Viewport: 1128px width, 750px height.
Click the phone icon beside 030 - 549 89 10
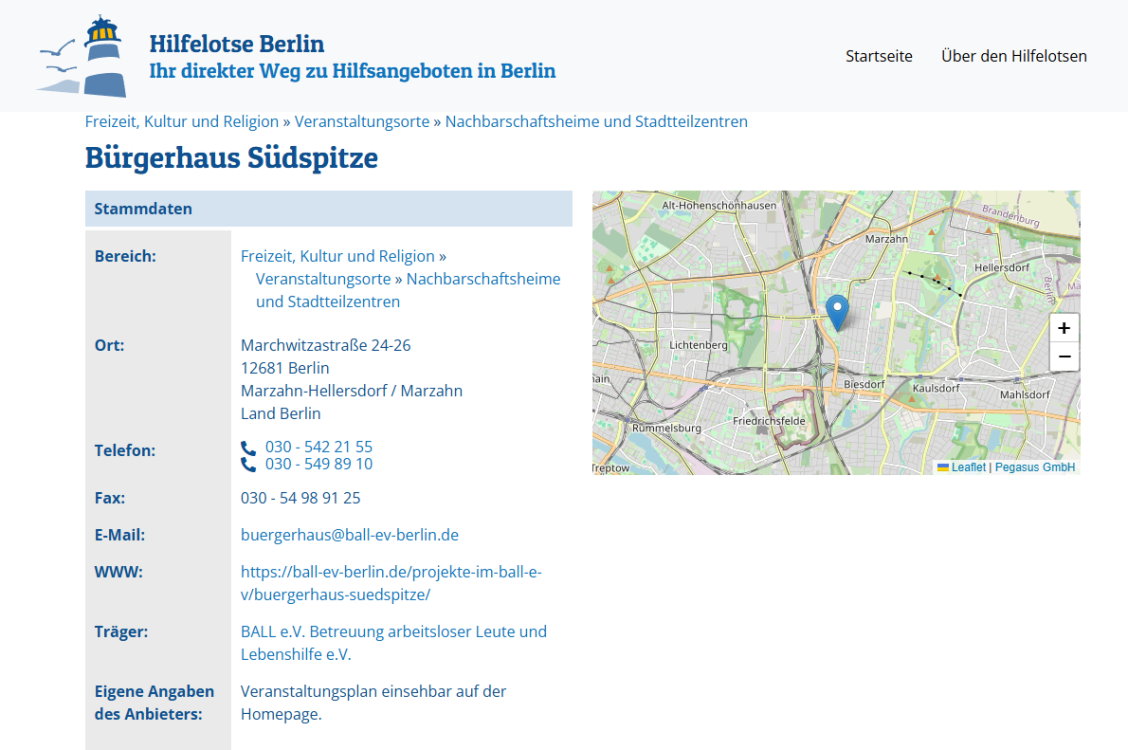click(248, 464)
